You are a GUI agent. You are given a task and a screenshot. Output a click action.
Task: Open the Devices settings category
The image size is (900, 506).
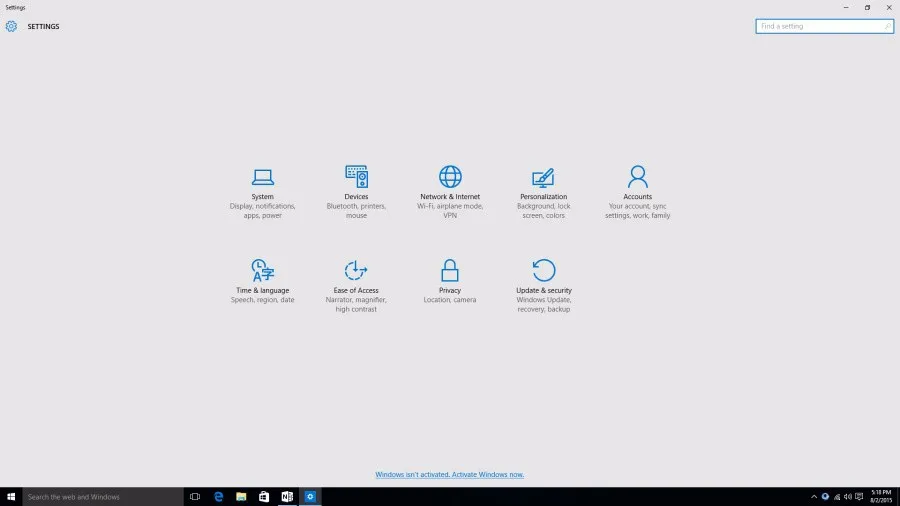coord(356,193)
